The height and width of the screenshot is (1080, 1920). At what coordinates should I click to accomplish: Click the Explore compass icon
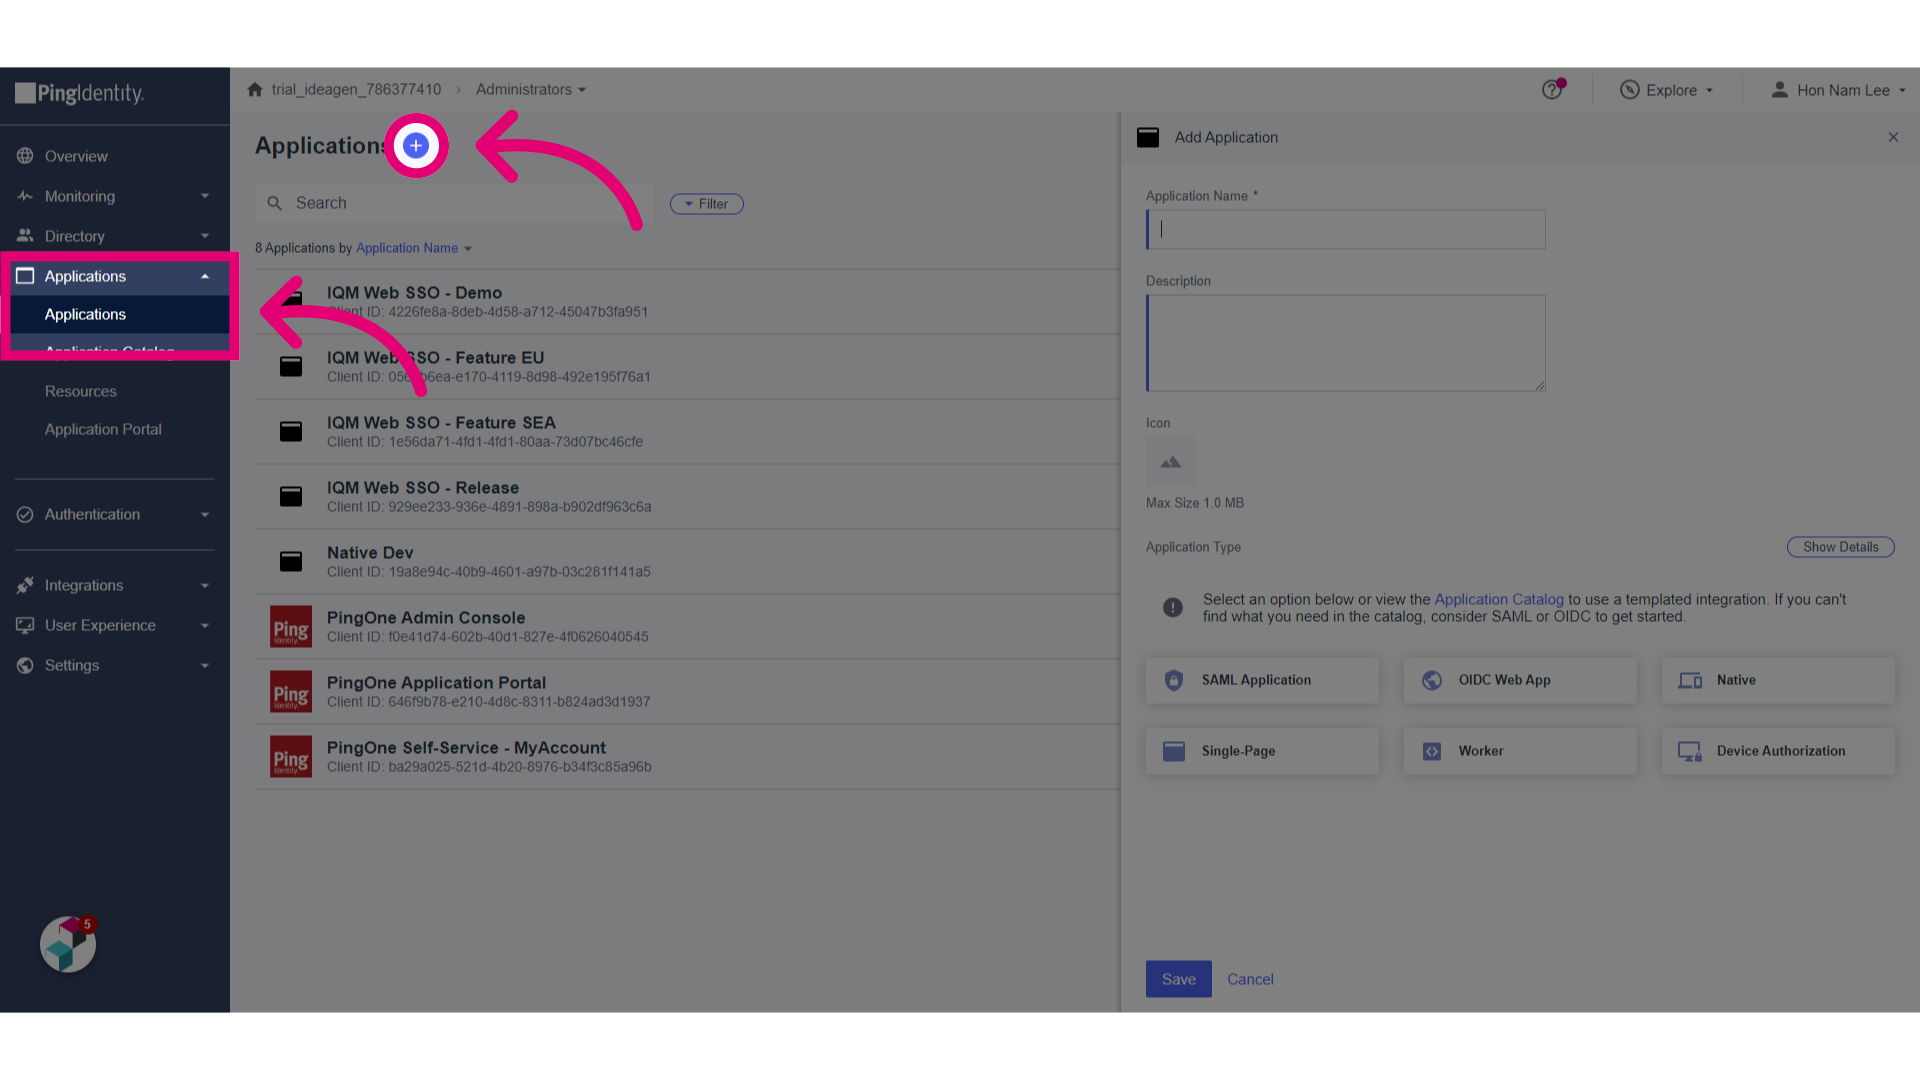(x=1630, y=90)
